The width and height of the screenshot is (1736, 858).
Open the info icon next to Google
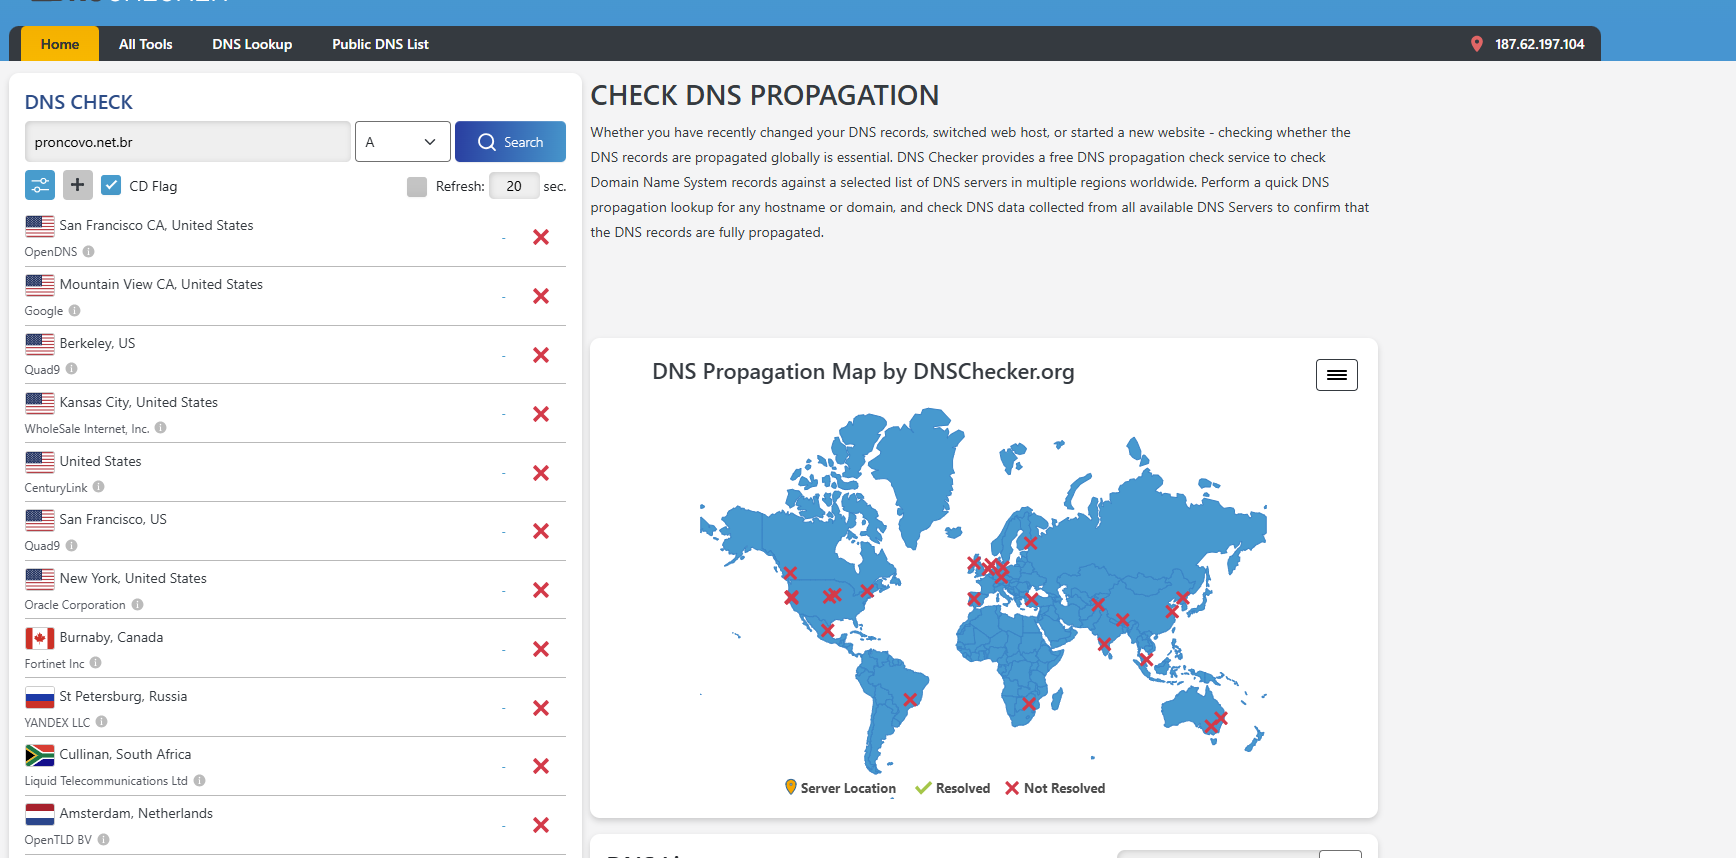click(x=75, y=311)
